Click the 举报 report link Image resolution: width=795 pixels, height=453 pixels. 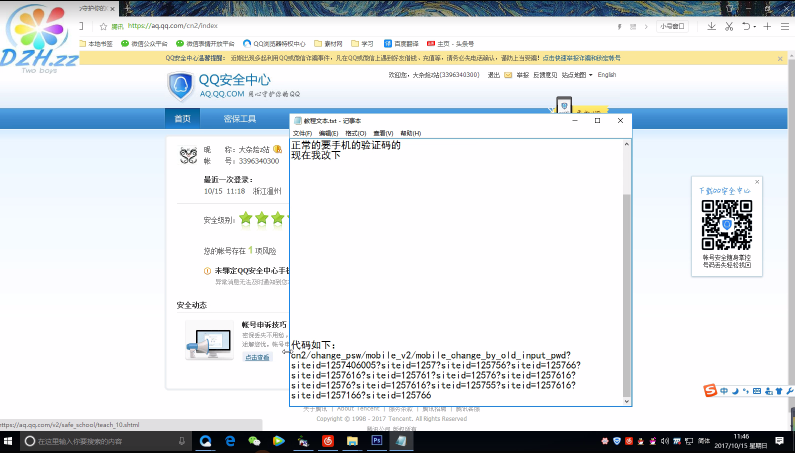click(522, 75)
